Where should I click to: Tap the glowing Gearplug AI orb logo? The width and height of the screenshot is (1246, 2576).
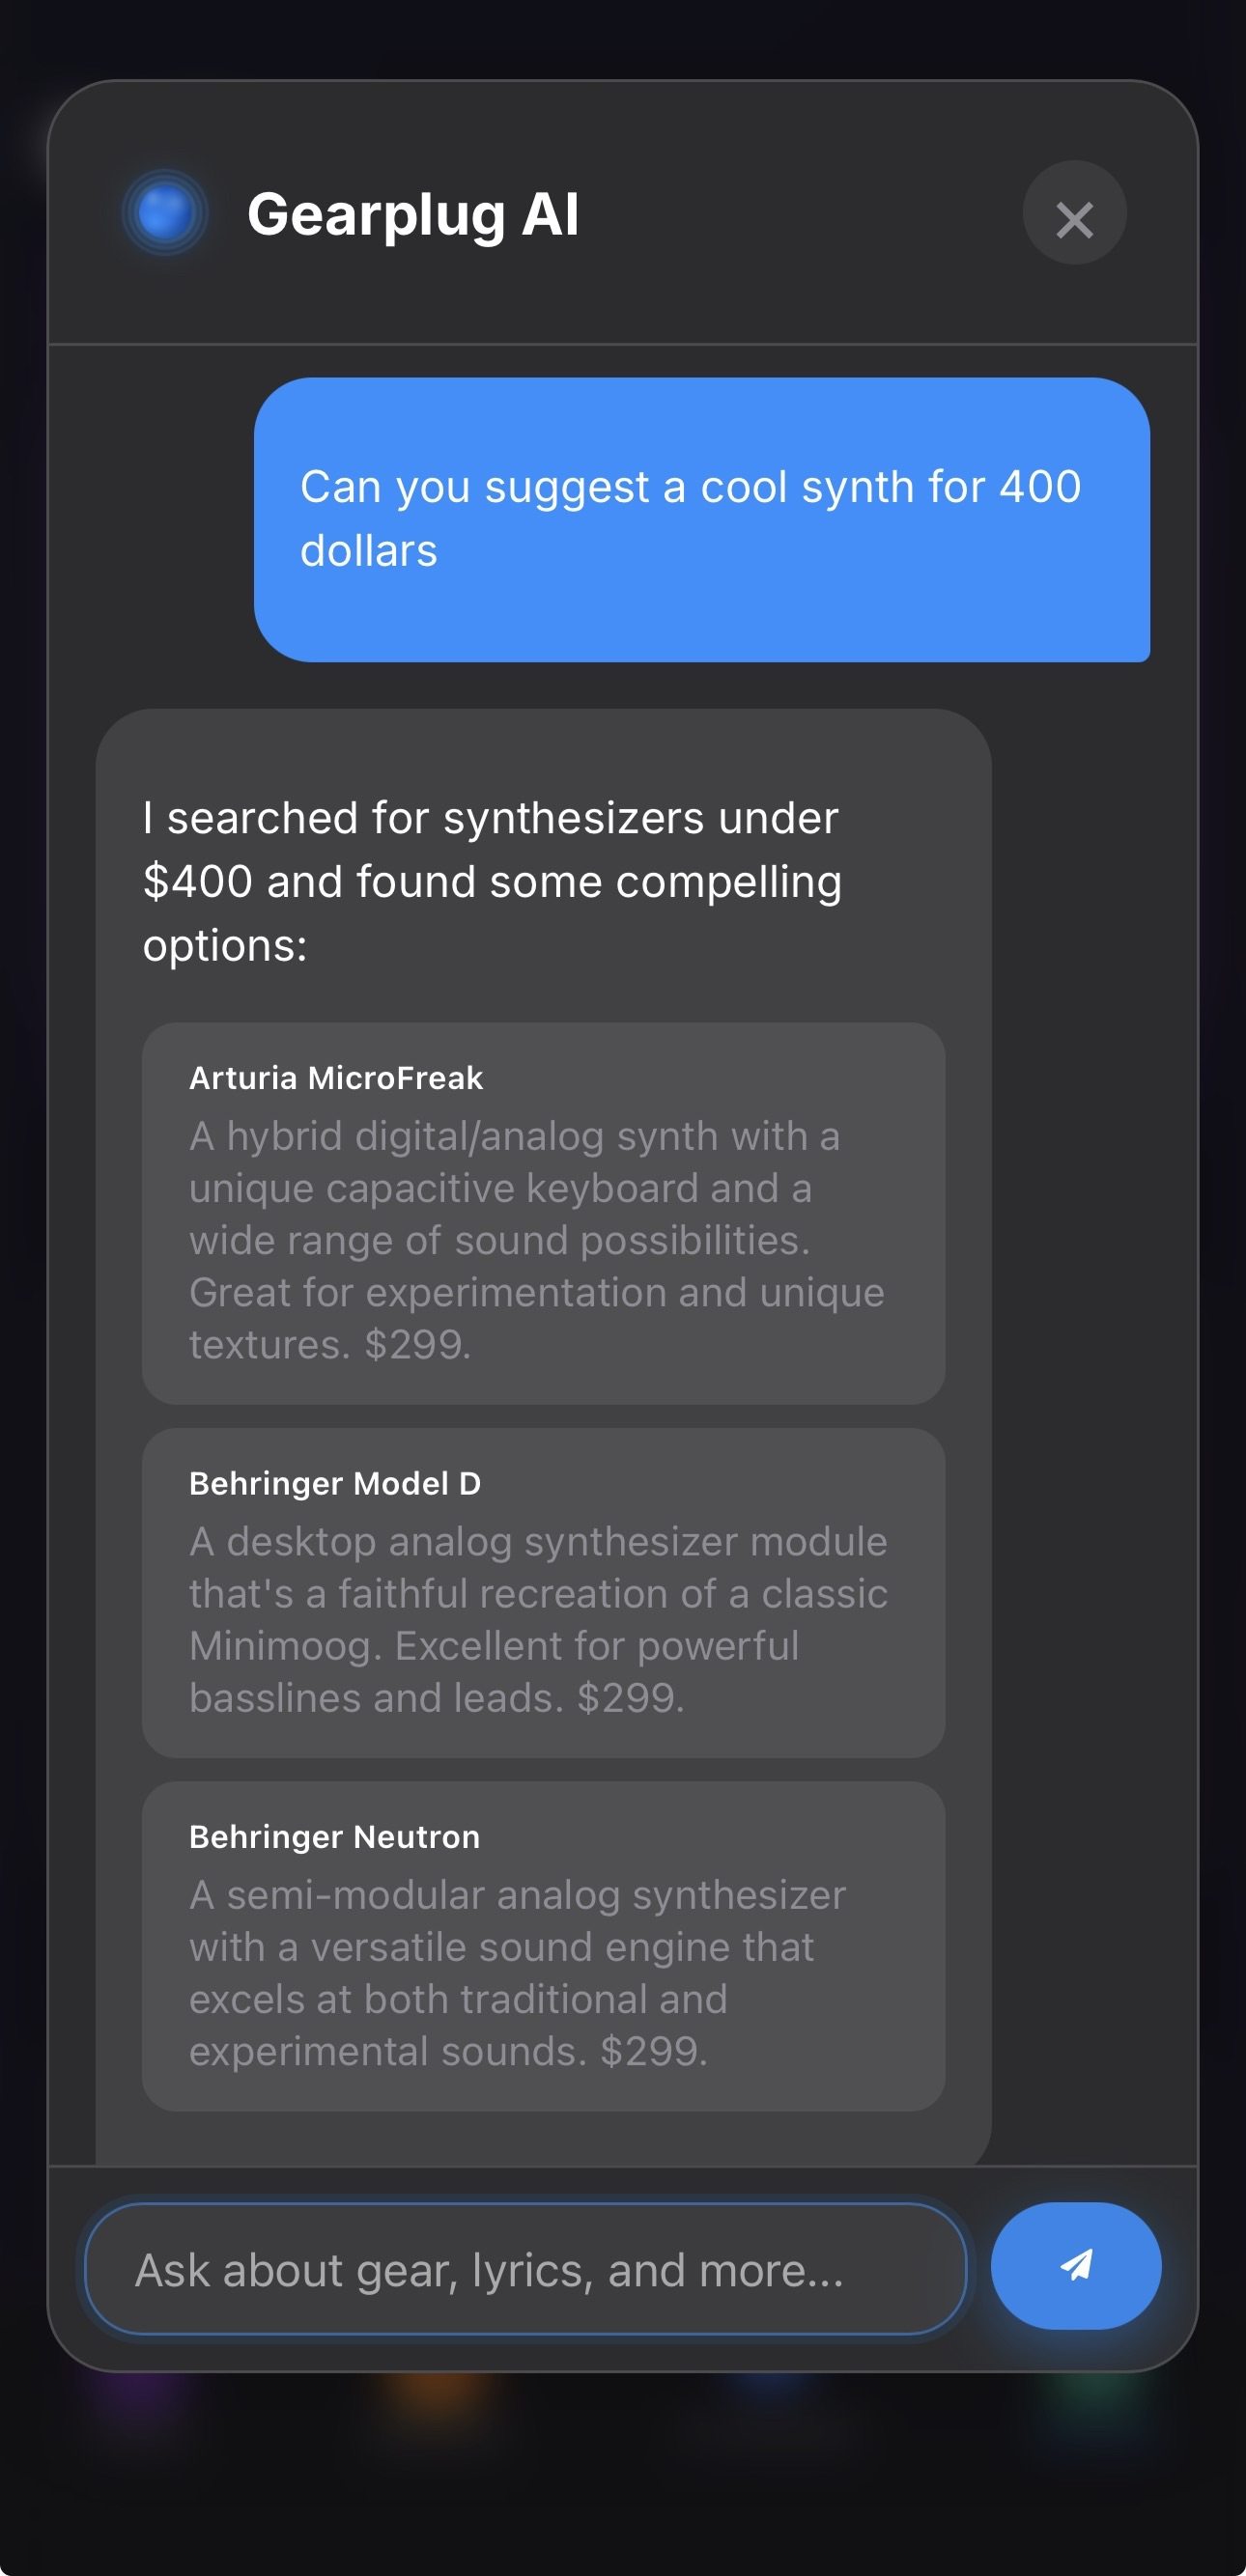click(165, 212)
